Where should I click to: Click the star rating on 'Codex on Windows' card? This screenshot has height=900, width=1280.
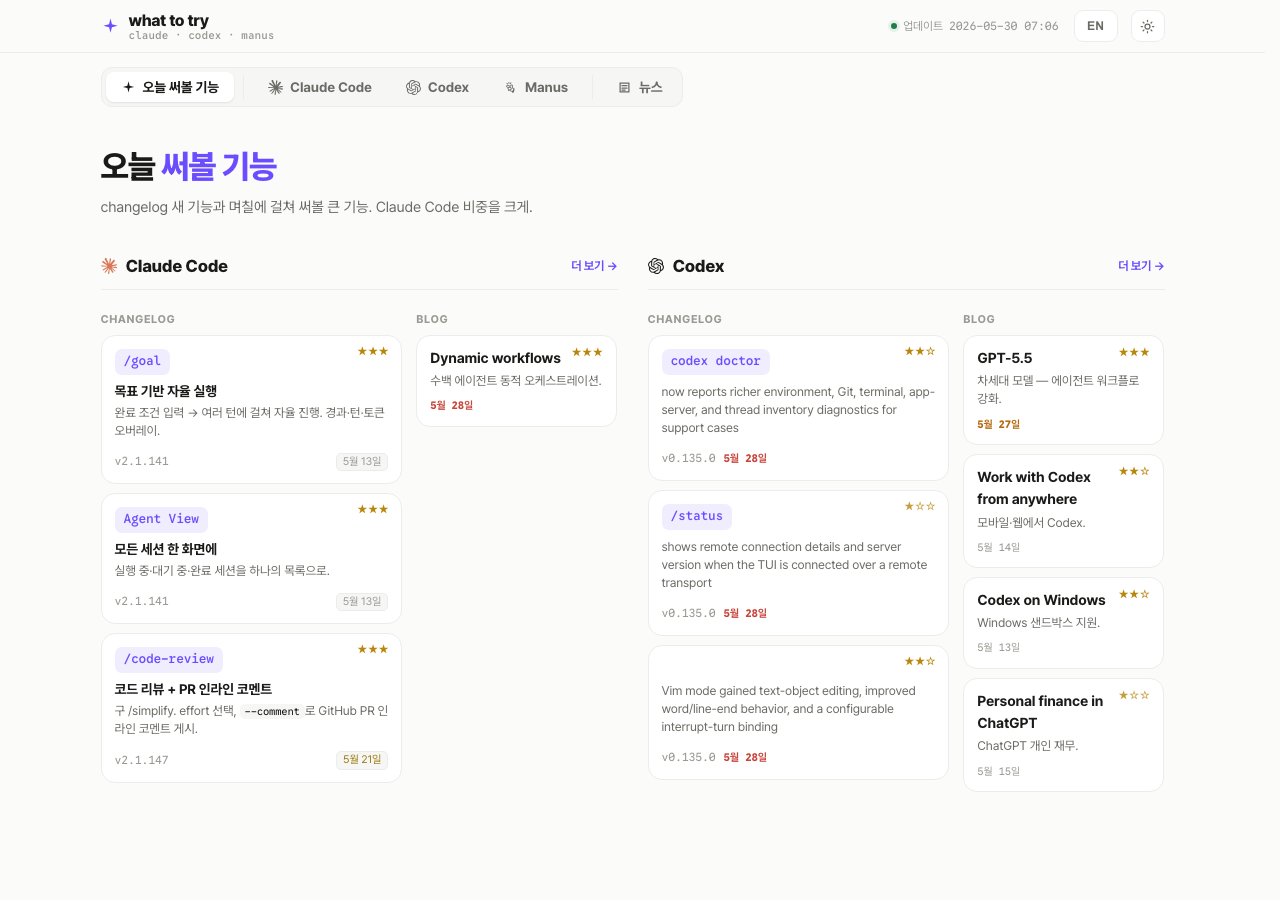click(x=1134, y=594)
